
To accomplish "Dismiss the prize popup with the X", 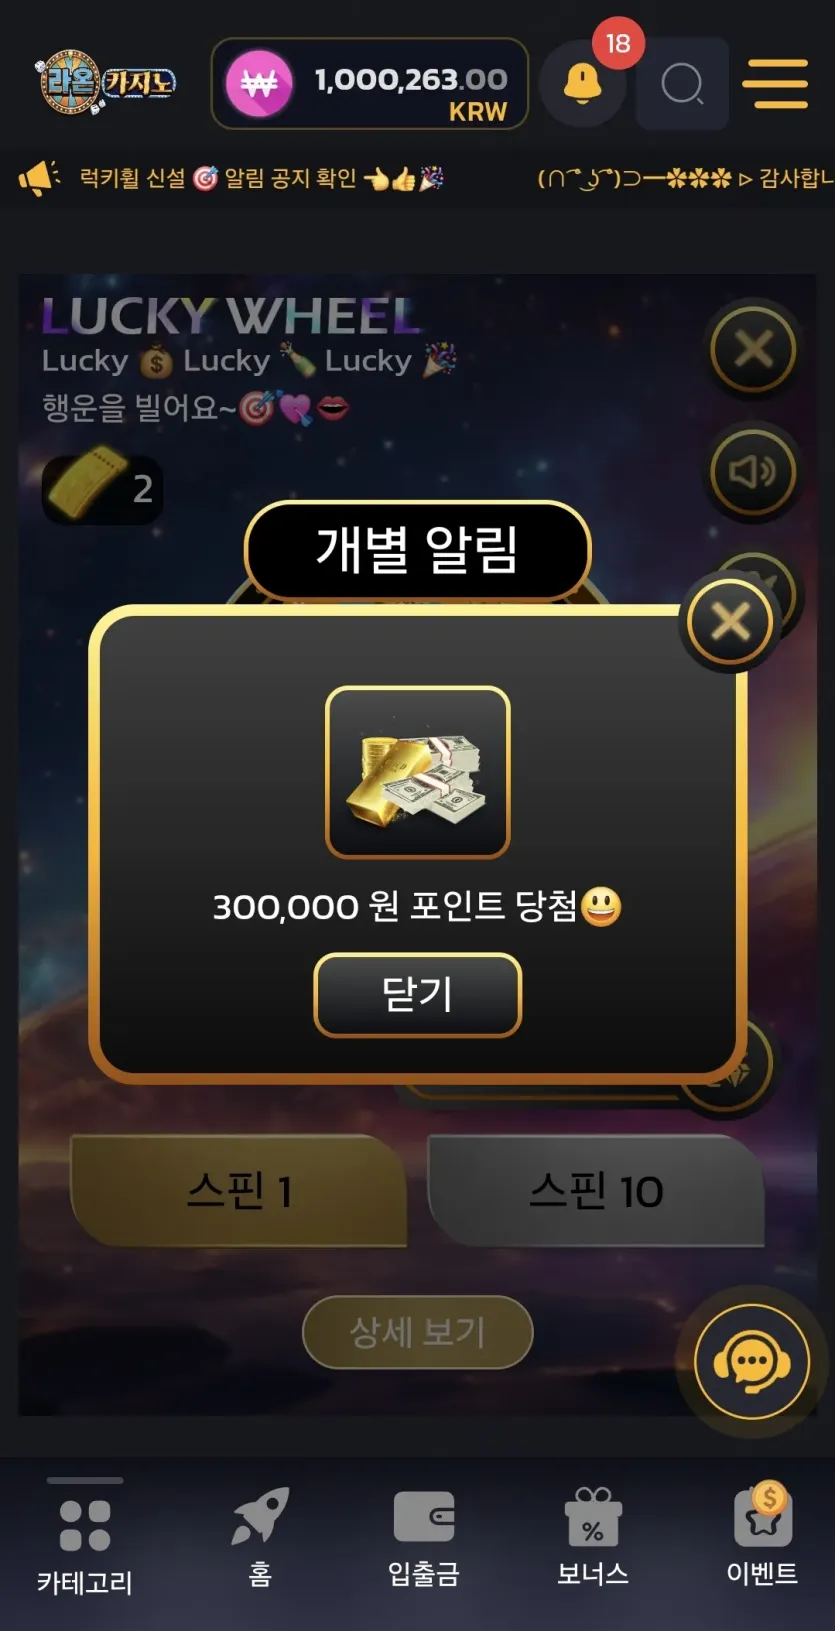I will click(730, 622).
